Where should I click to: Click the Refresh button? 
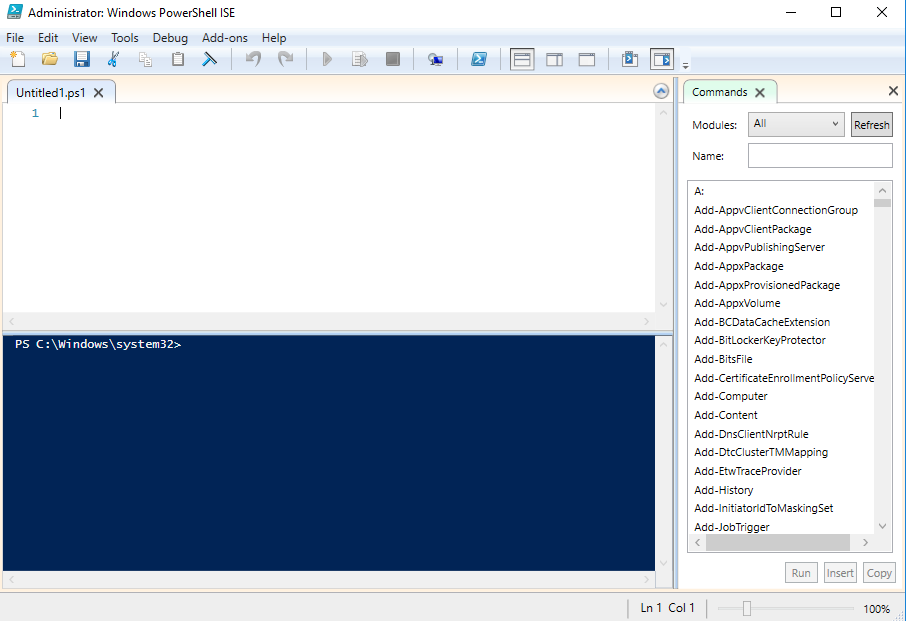[x=871, y=125]
